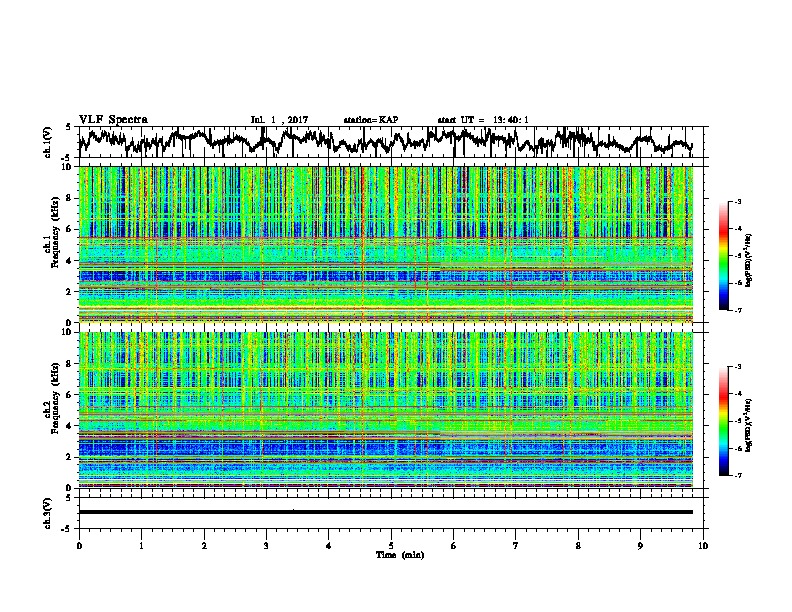This screenshot has height=612, width=792.
Task: Click the "5" tick on ch.1(V) axis
Action: 68,127
